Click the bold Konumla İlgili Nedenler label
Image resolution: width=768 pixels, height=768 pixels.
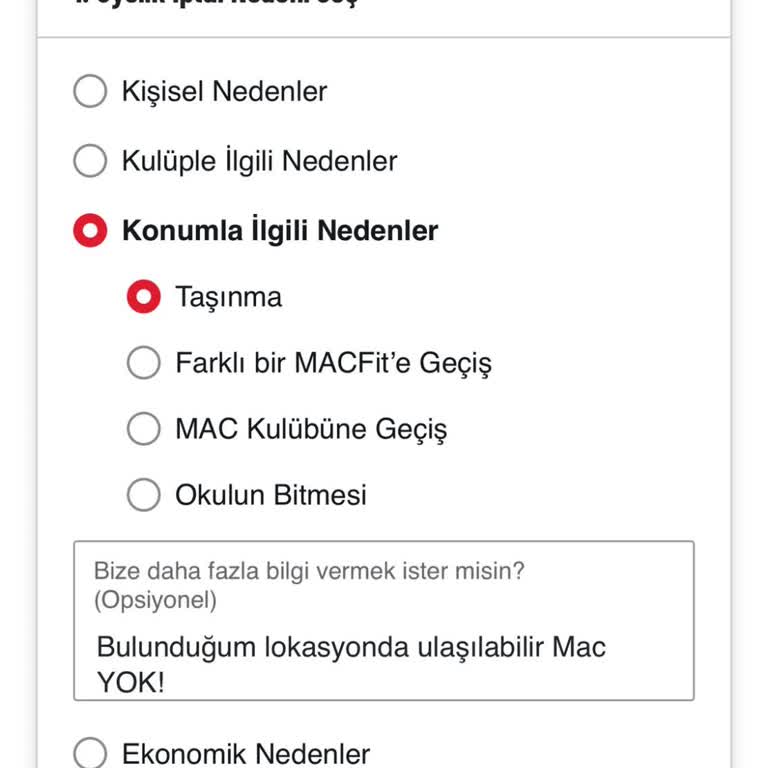280,231
